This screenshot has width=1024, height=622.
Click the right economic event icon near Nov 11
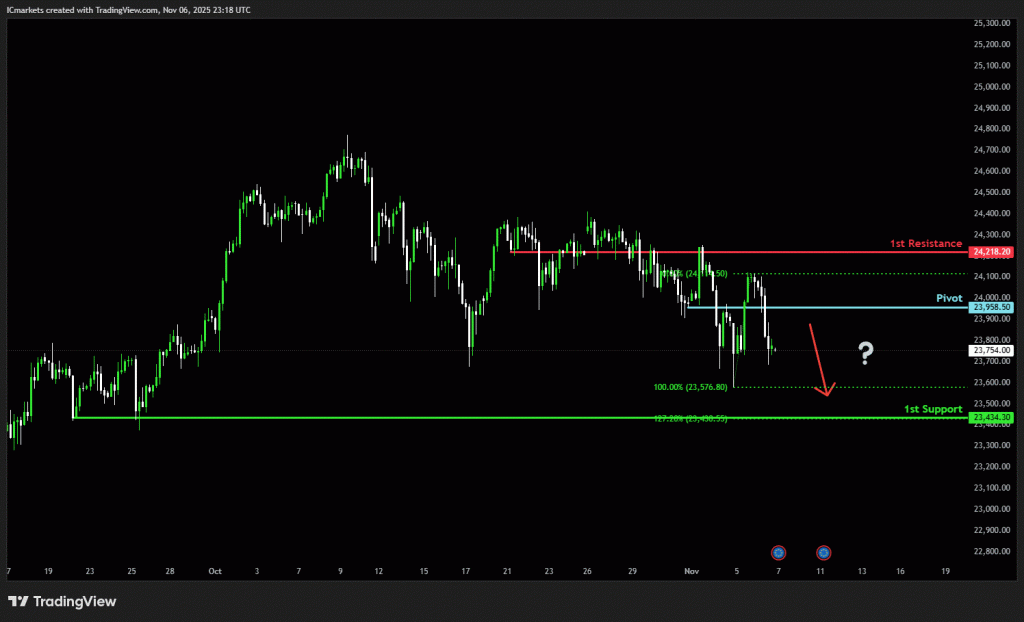click(823, 552)
